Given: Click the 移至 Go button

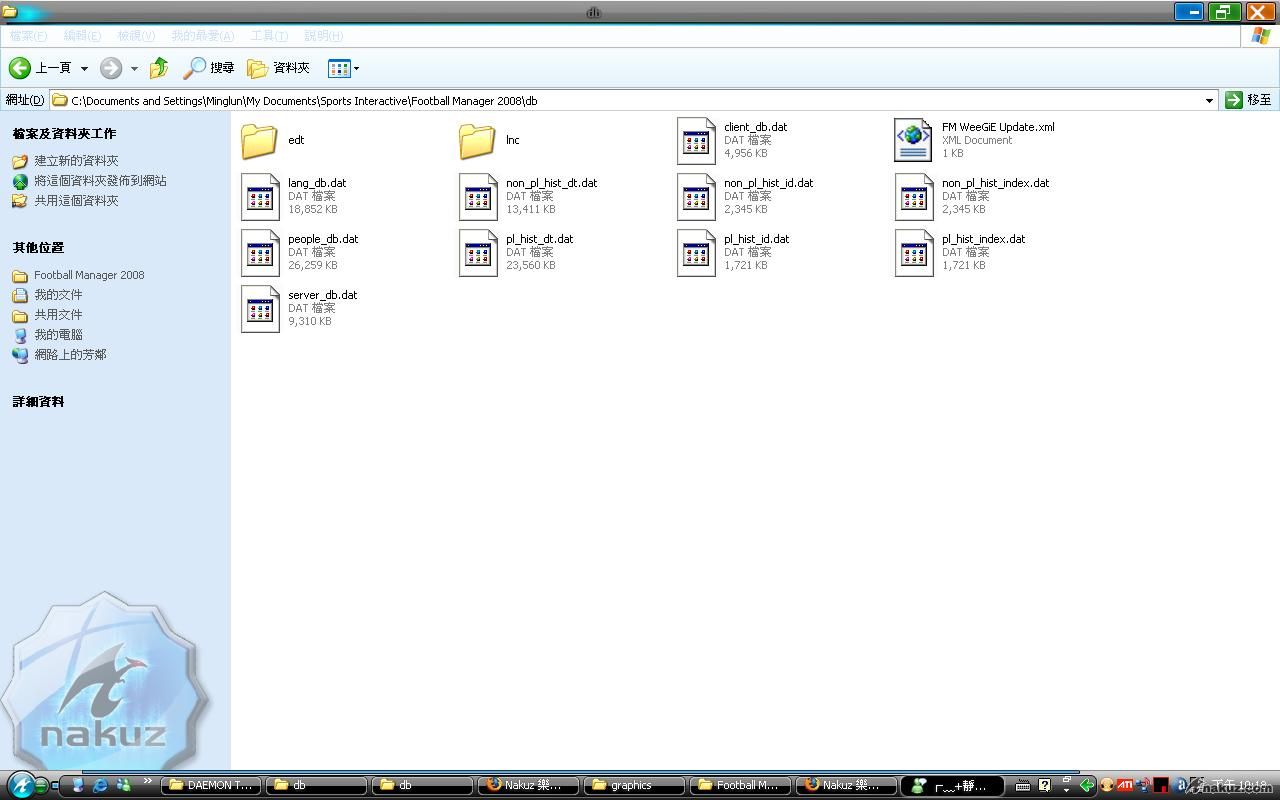Looking at the screenshot, I should click(x=1249, y=100).
